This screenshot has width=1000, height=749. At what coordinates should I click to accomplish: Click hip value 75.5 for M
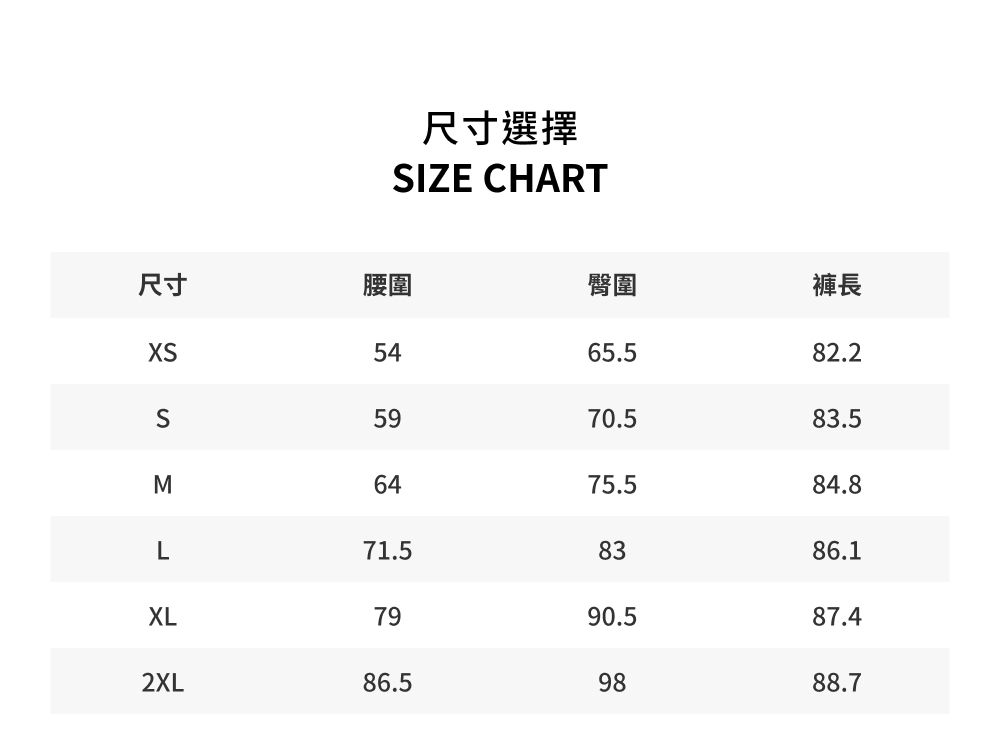(x=612, y=485)
